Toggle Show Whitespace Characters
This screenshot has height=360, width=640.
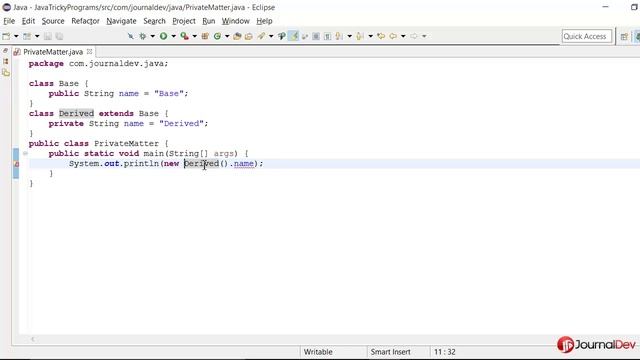coord(327,36)
